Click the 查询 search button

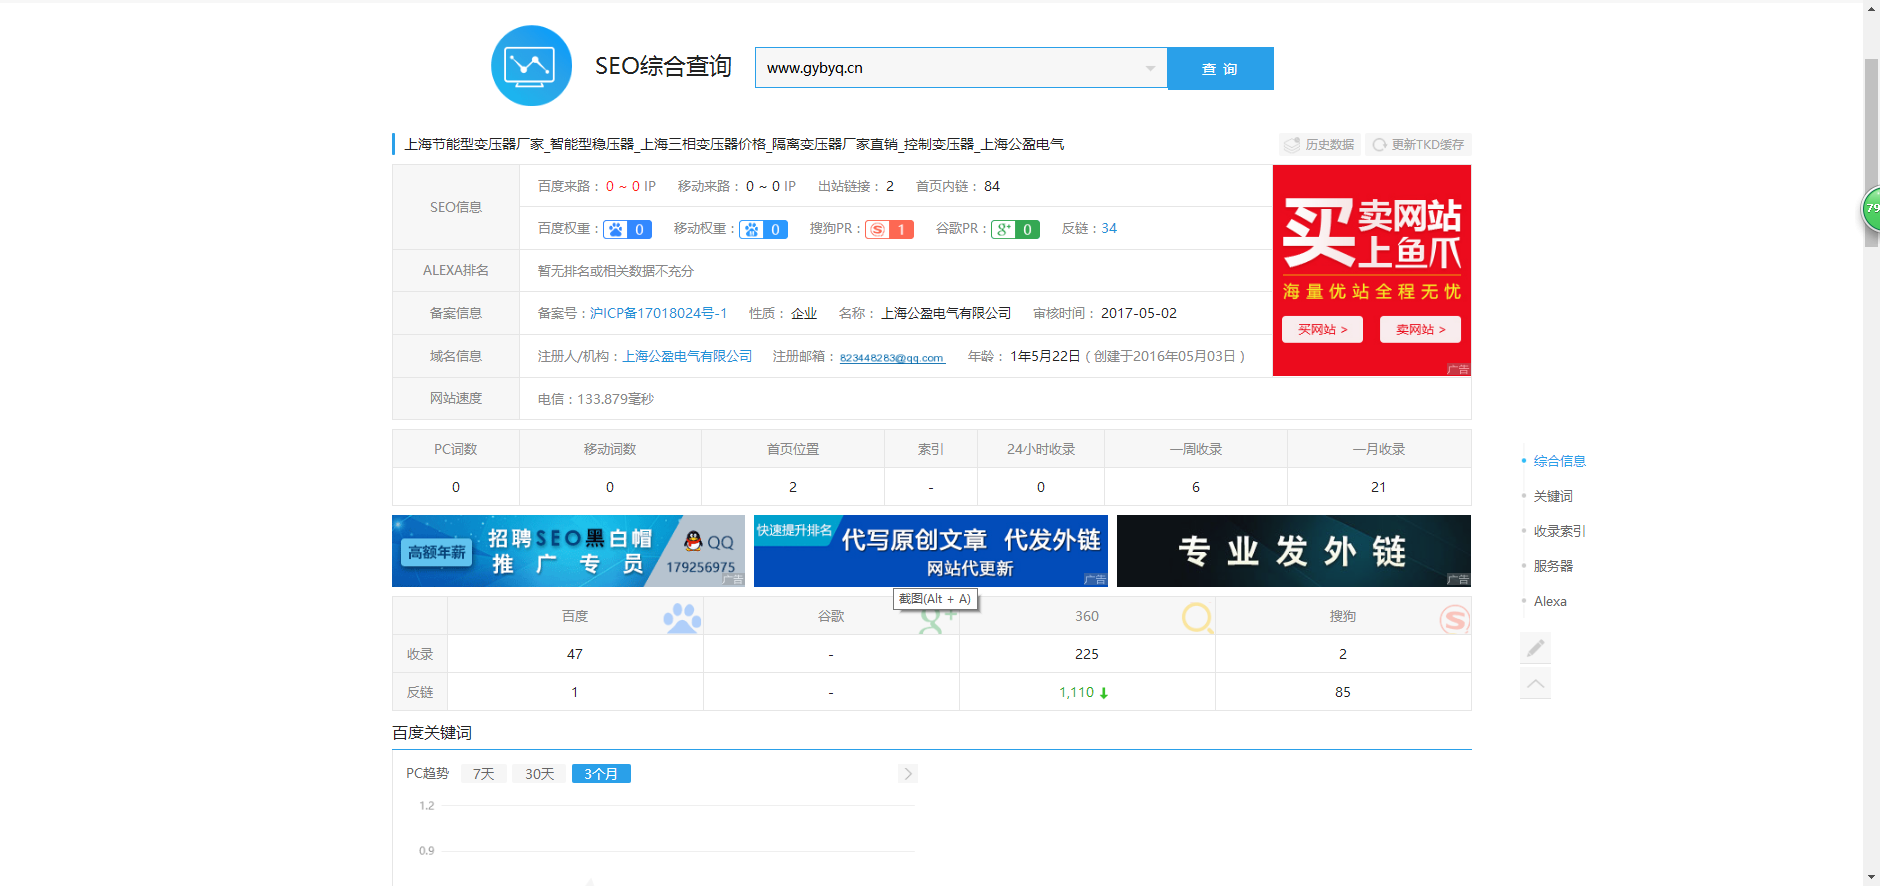(x=1220, y=68)
